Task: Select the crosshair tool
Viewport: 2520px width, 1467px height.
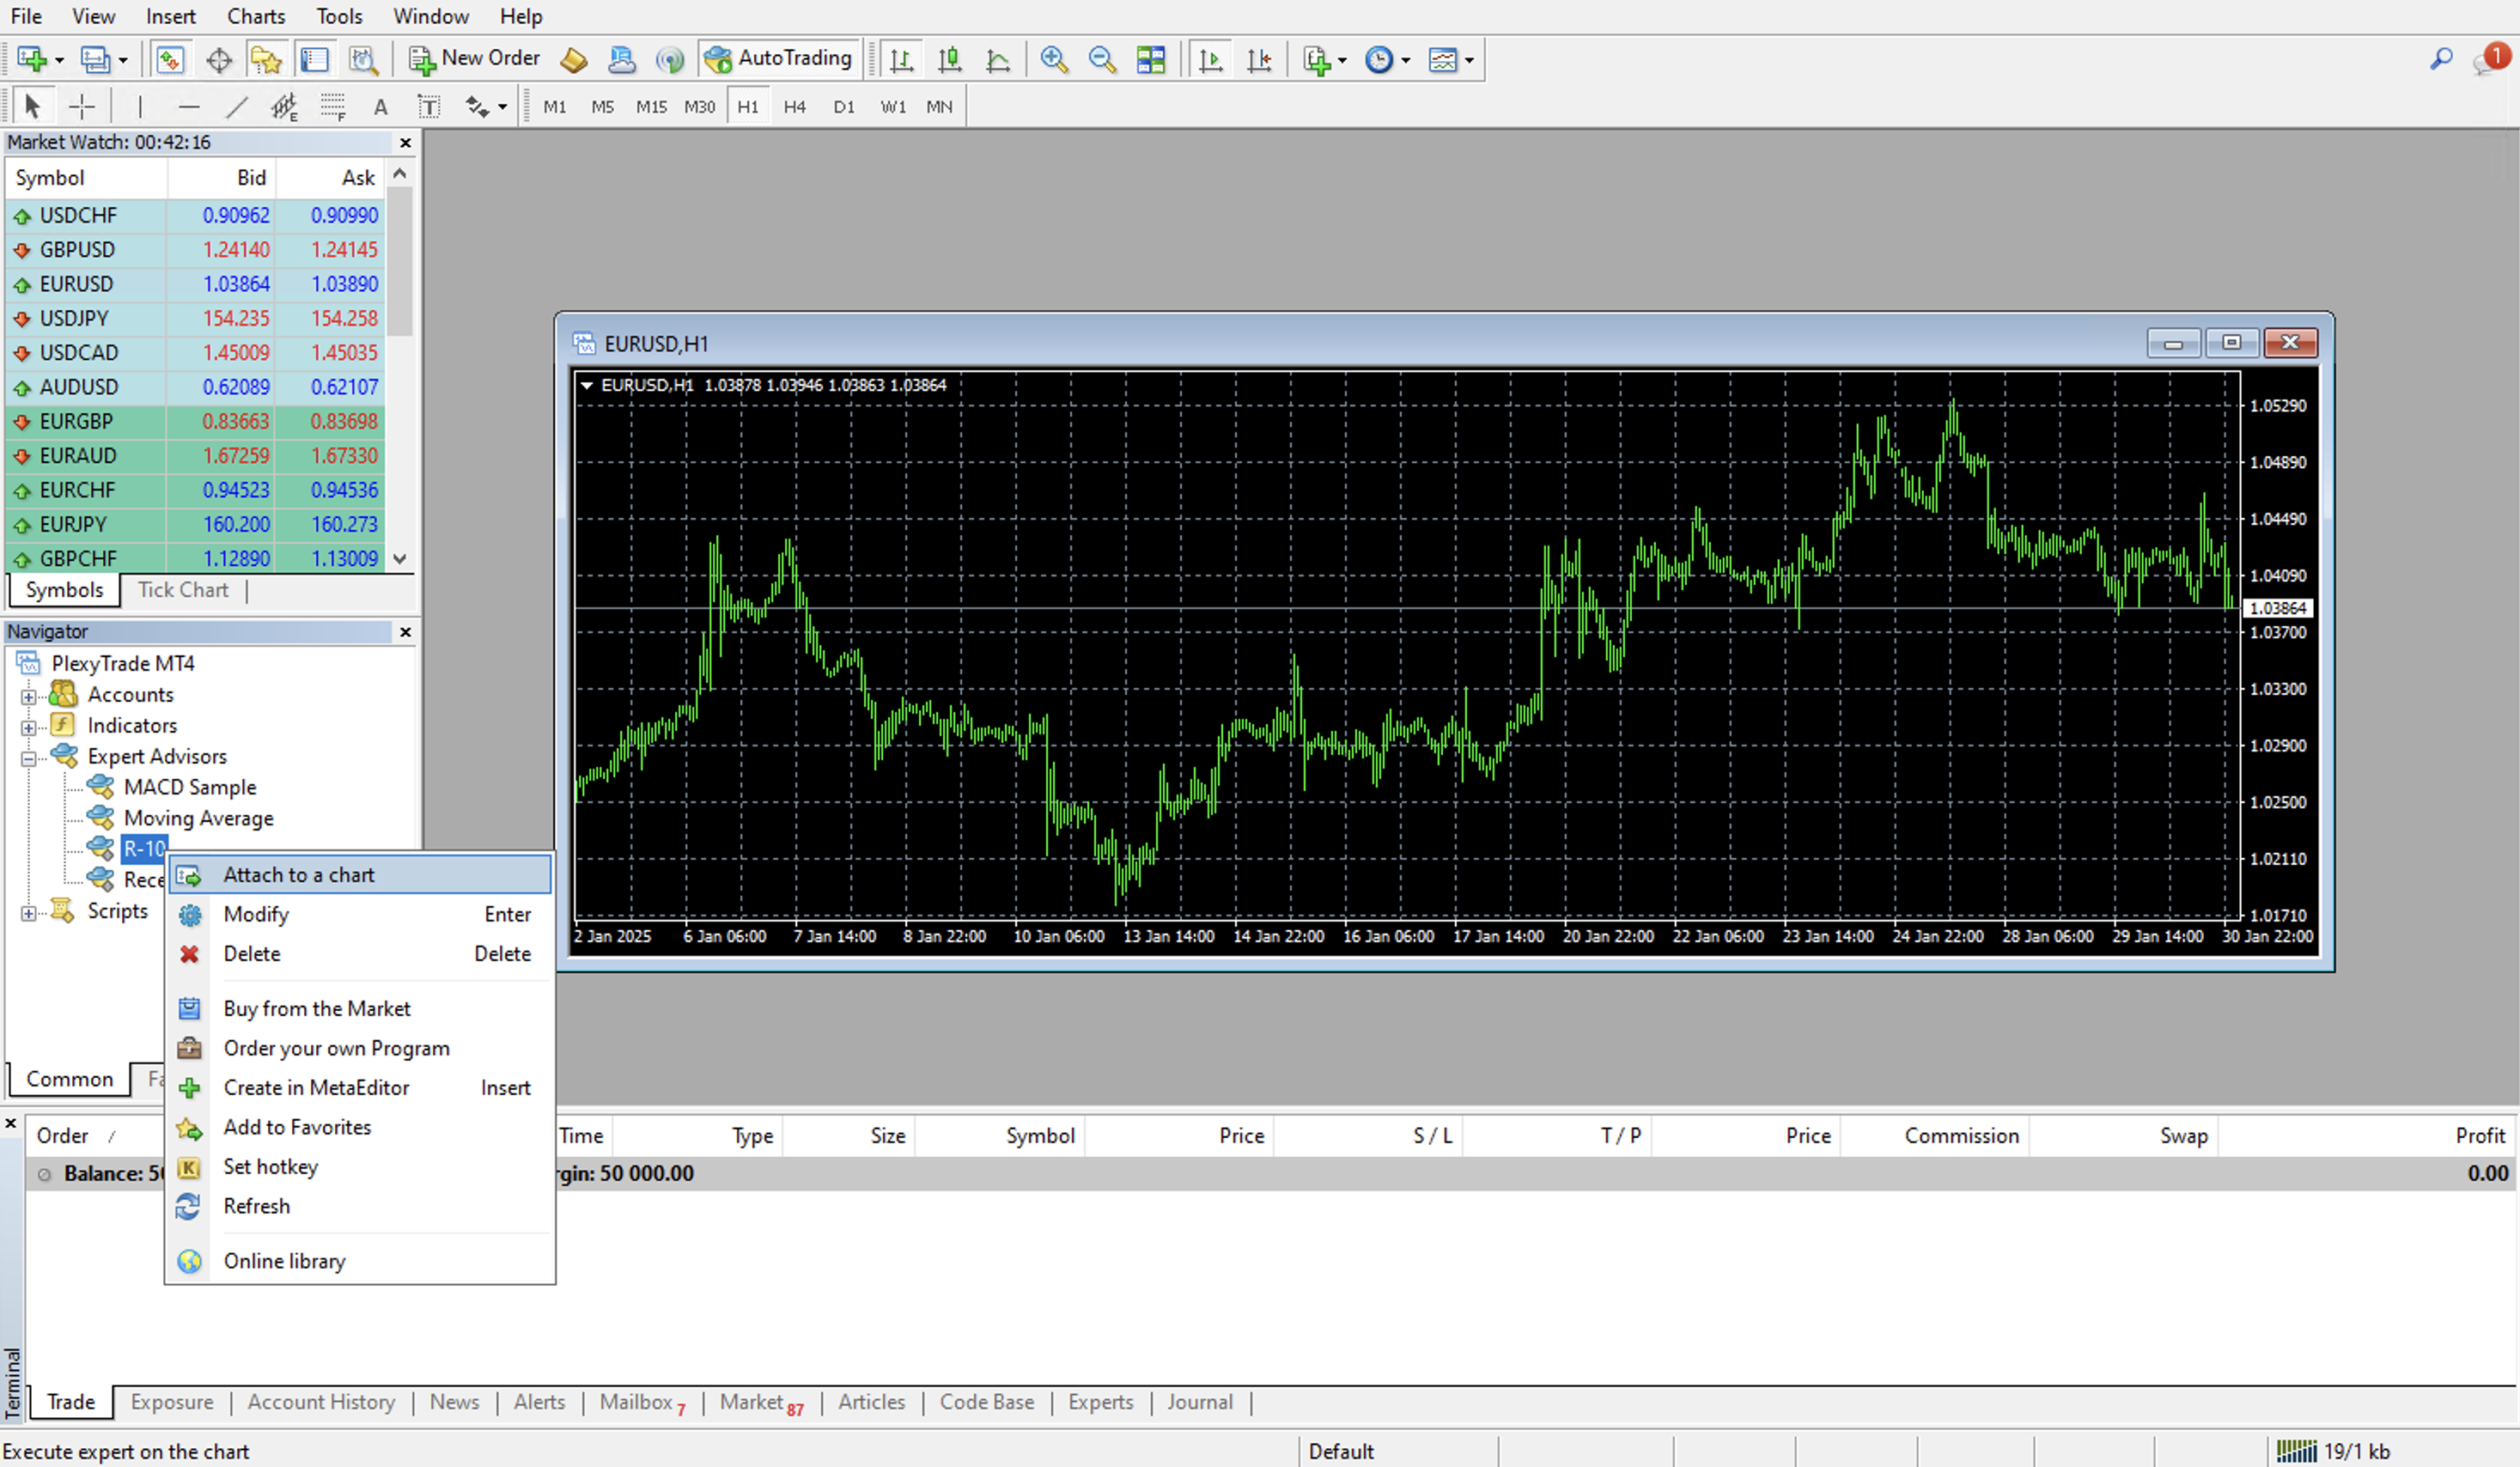Action: click(82, 106)
